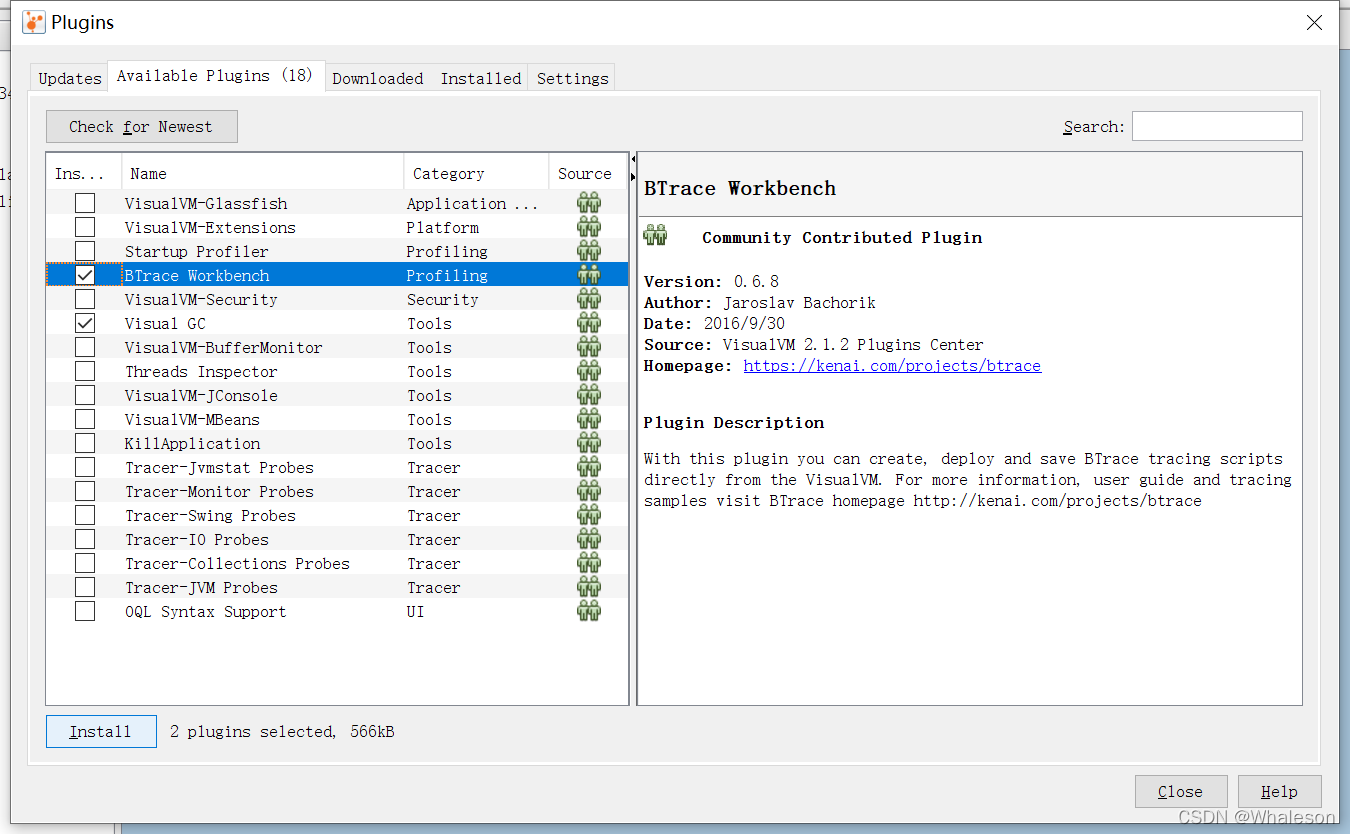The image size is (1350, 834).
Task: Click community icon in Tracer-Monitor Probes row
Action: coord(589,491)
